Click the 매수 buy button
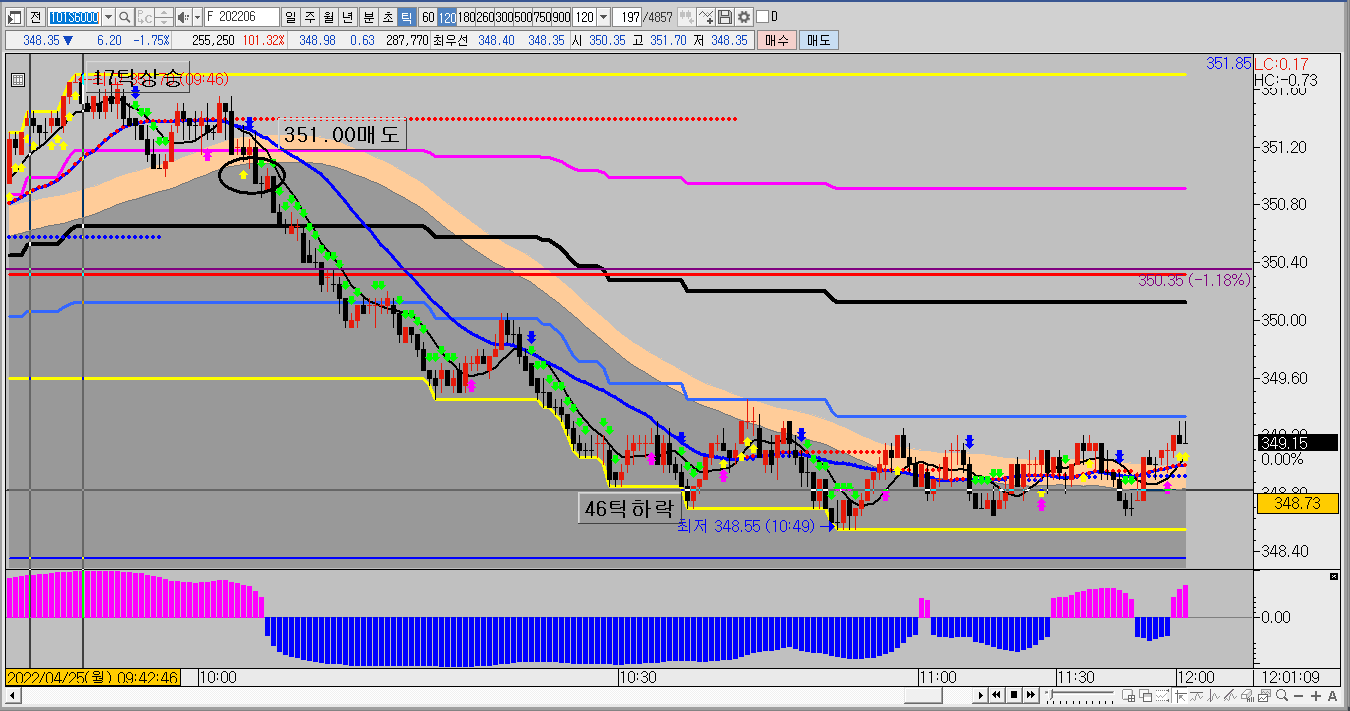The height and width of the screenshot is (711, 1350). point(776,41)
